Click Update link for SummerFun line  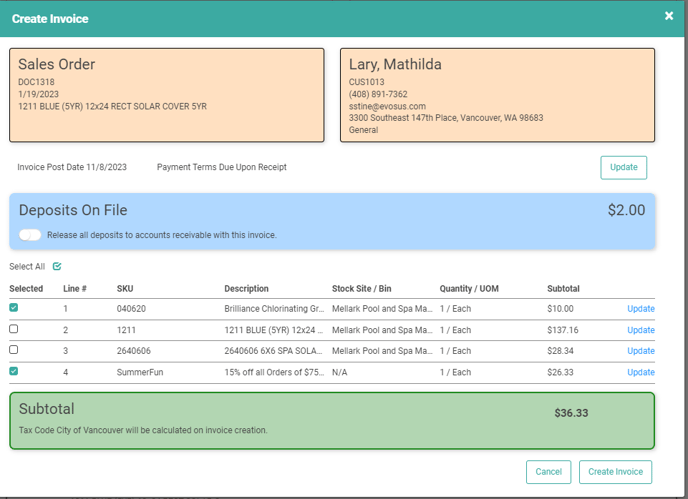coord(640,372)
